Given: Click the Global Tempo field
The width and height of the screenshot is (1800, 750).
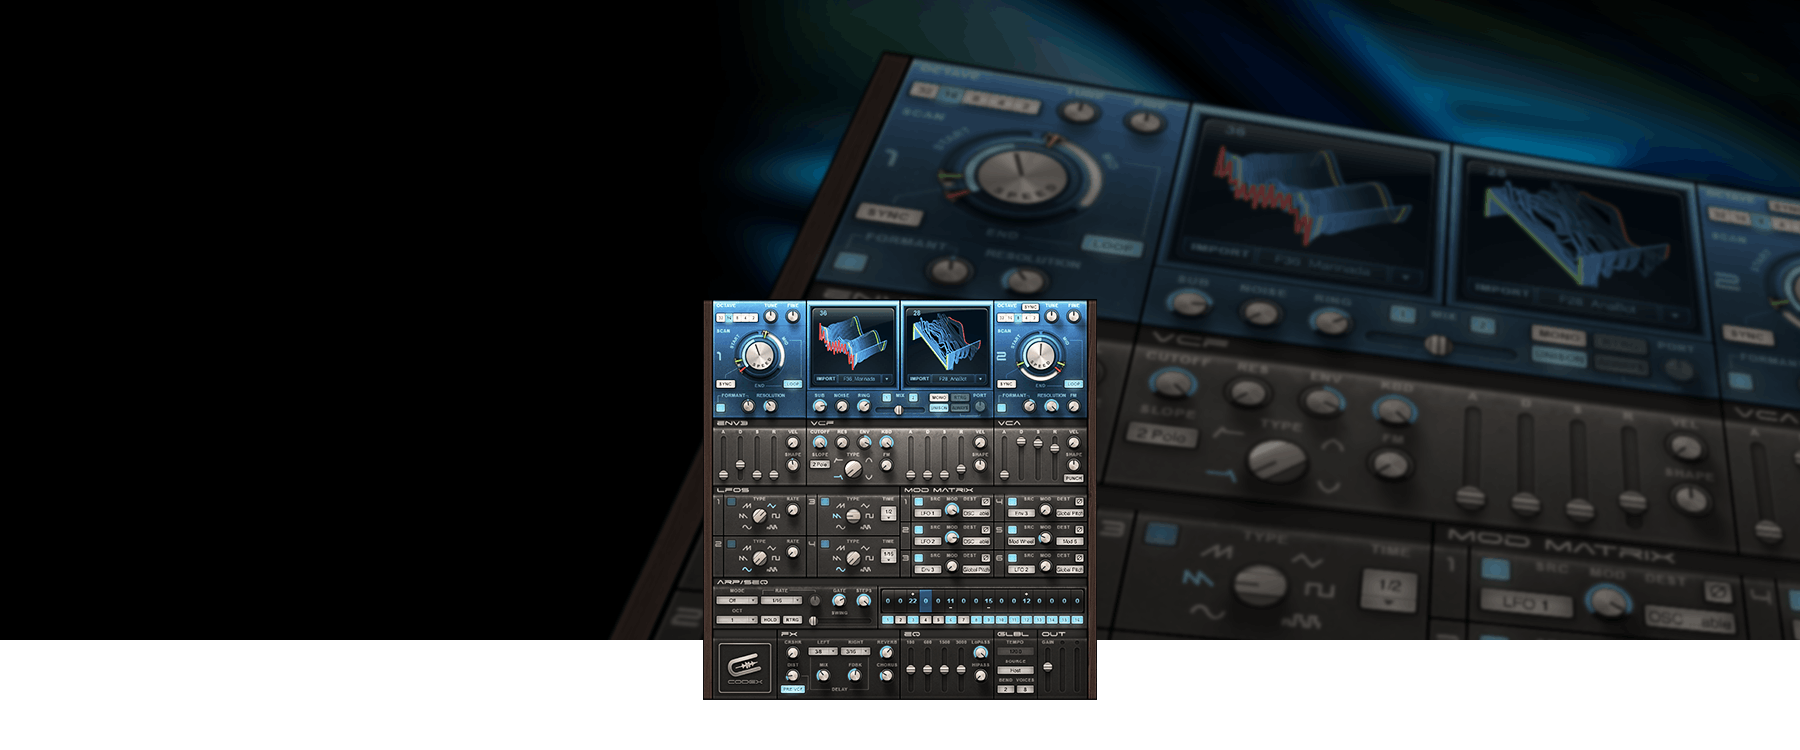Looking at the screenshot, I should [x=1016, y=651].
